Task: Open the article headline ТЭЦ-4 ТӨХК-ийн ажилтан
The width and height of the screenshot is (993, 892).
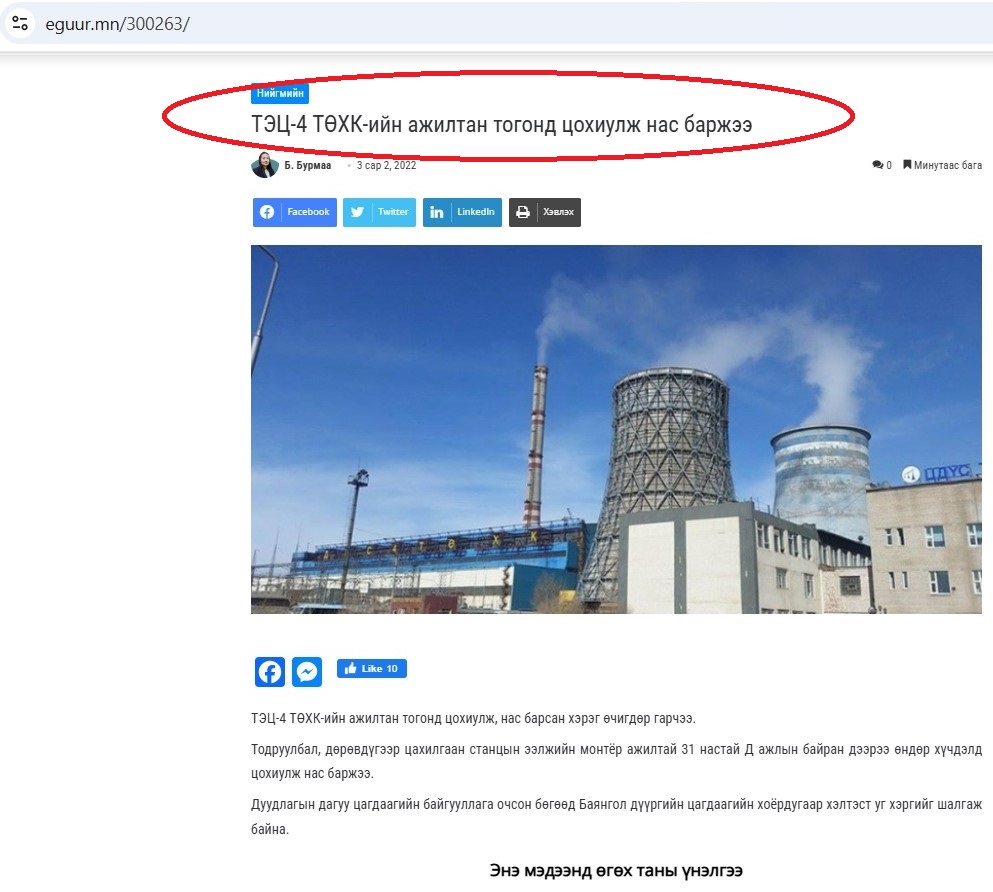Action: tap(502, 124)
